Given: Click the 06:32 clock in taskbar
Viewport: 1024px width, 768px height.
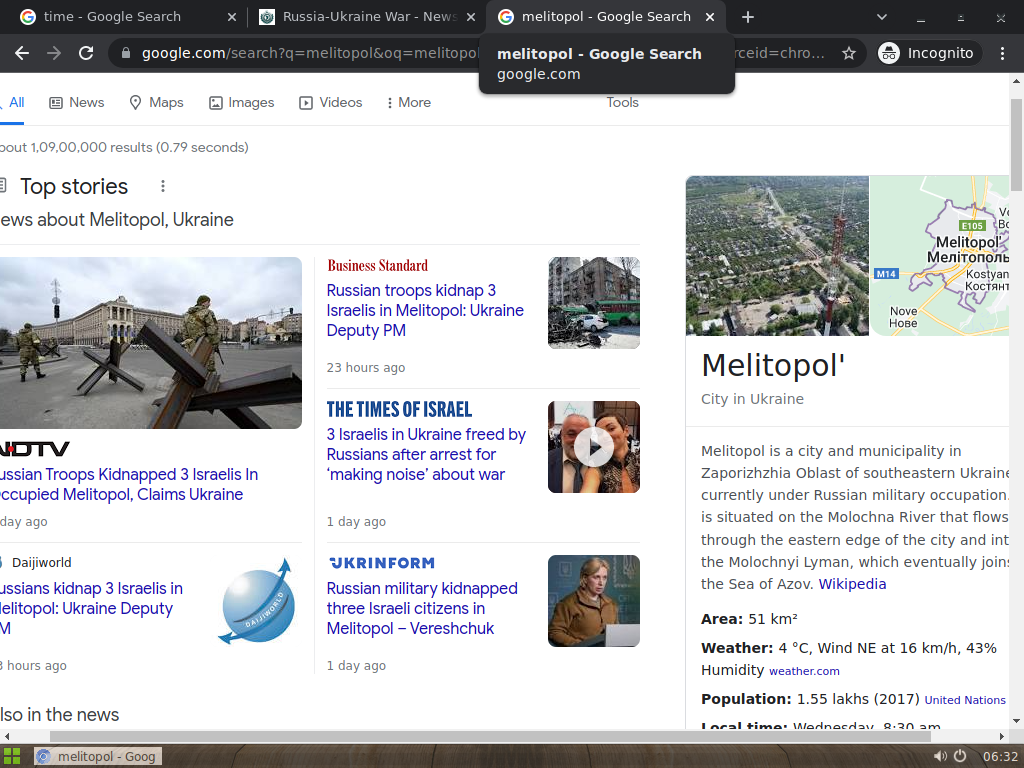Looking at the screenshot, I should [1000, 757].
